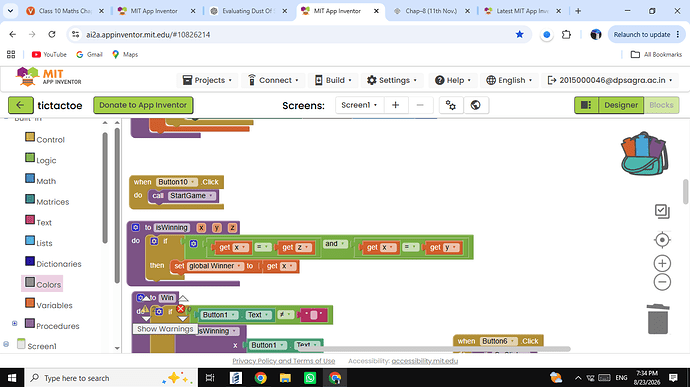Image resolution: width=690 pixels, height=387 pixels.
Task: Click the globe icon next to Screens
Action: [475, 105]
